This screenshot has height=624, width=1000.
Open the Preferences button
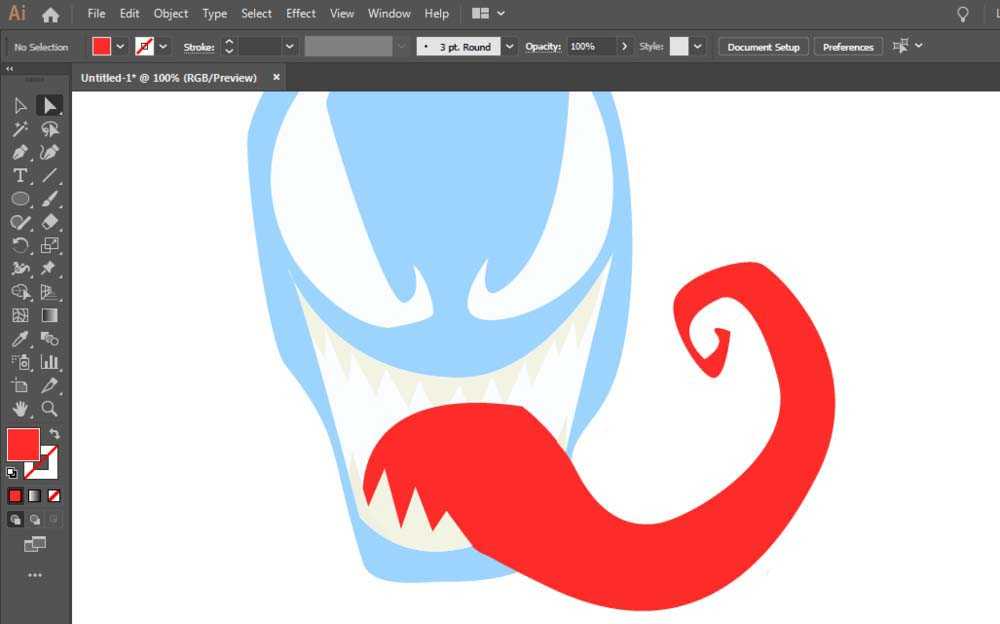(x=848, y=47)
